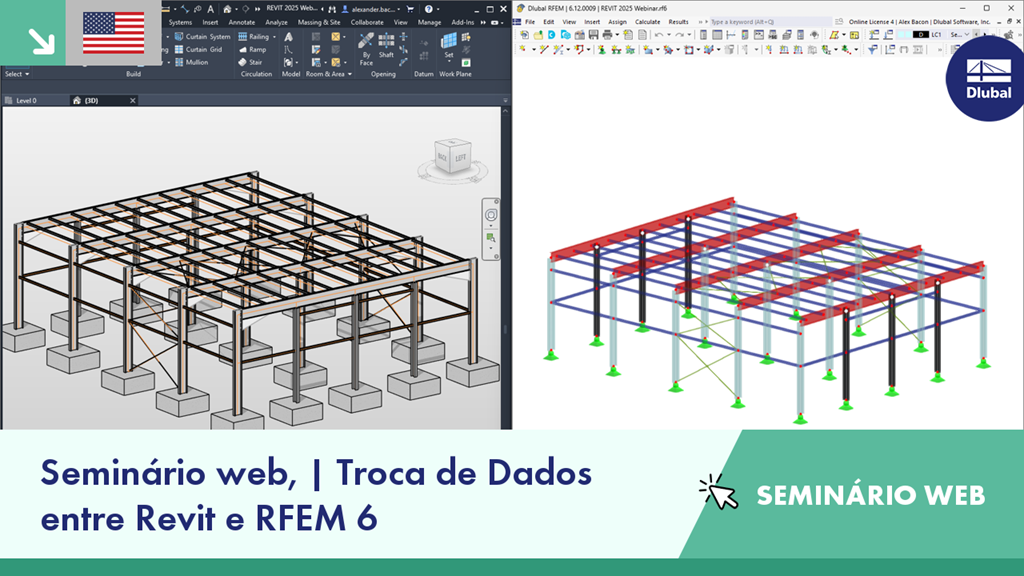Open the Calculate menu in RFEM
This screenshot has height=576, width=1024.
coord(646,22)
